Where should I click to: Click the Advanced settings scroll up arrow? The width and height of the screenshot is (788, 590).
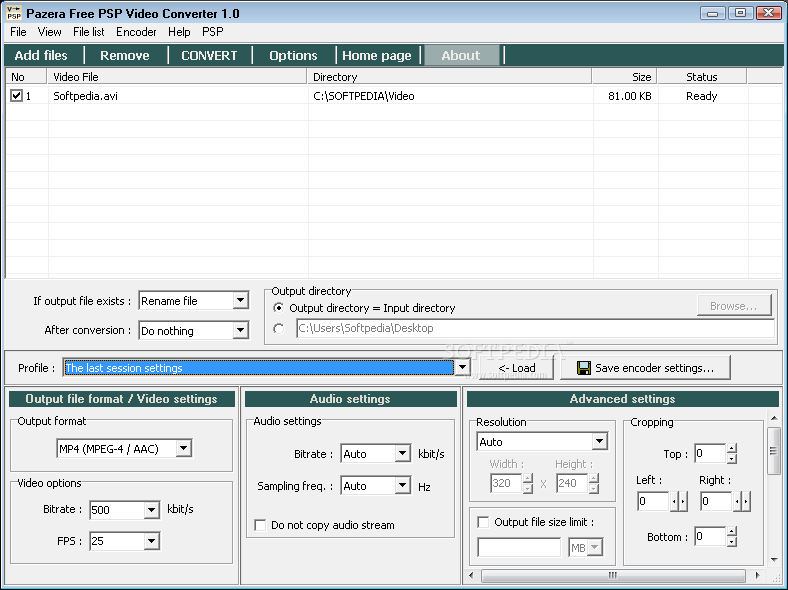pos(773,418)
